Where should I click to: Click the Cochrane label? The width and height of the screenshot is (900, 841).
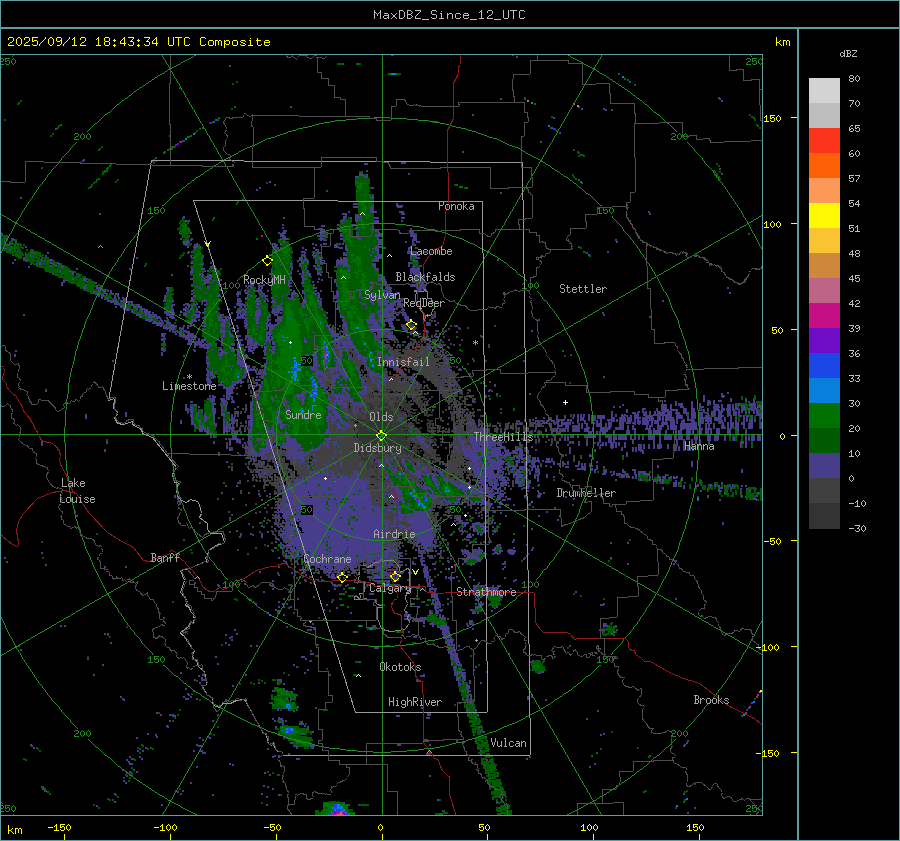click(x=327, y=559)
